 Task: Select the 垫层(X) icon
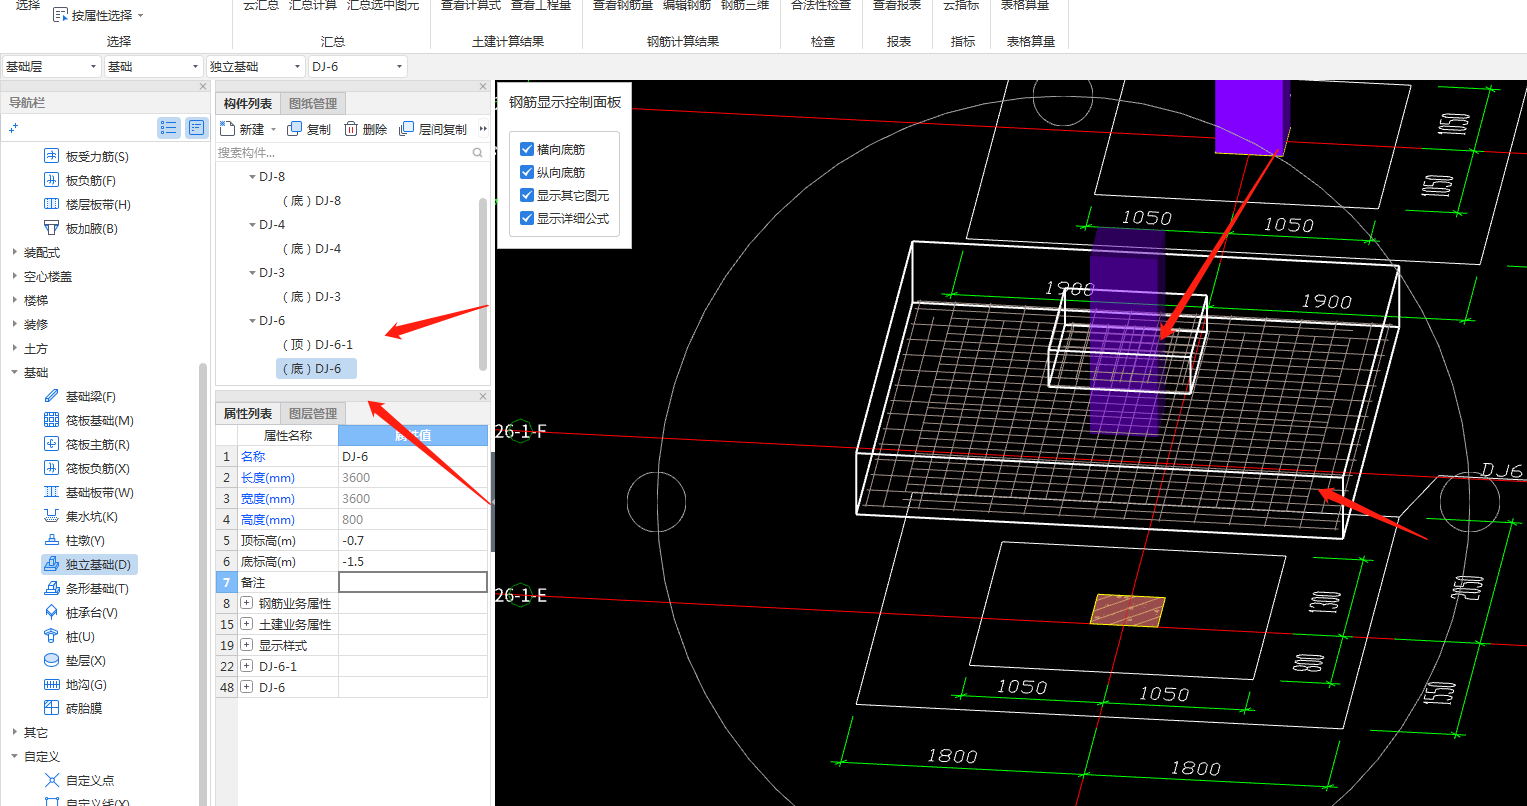[51, 660]
